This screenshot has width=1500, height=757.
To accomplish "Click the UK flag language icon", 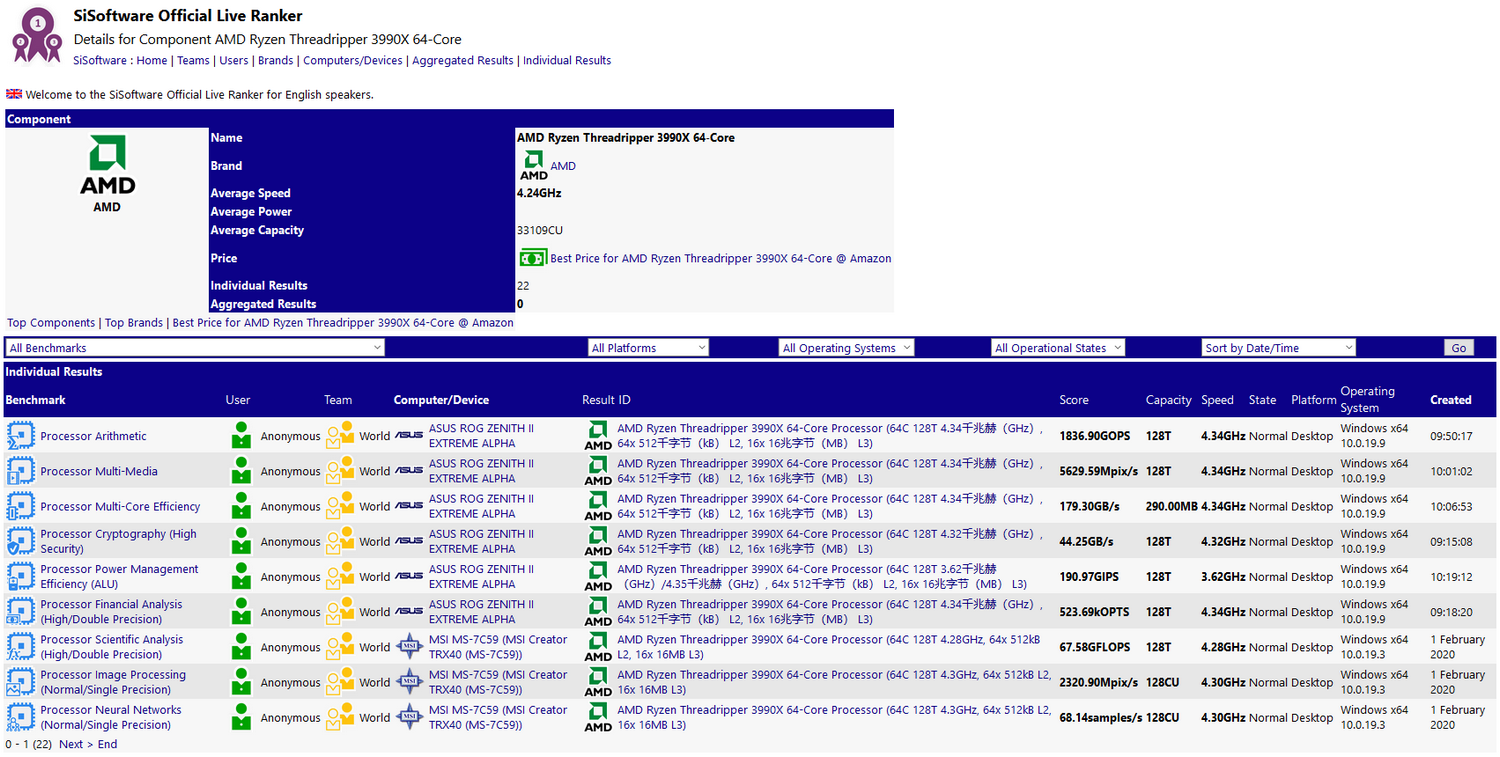I will tap(14, 94).
